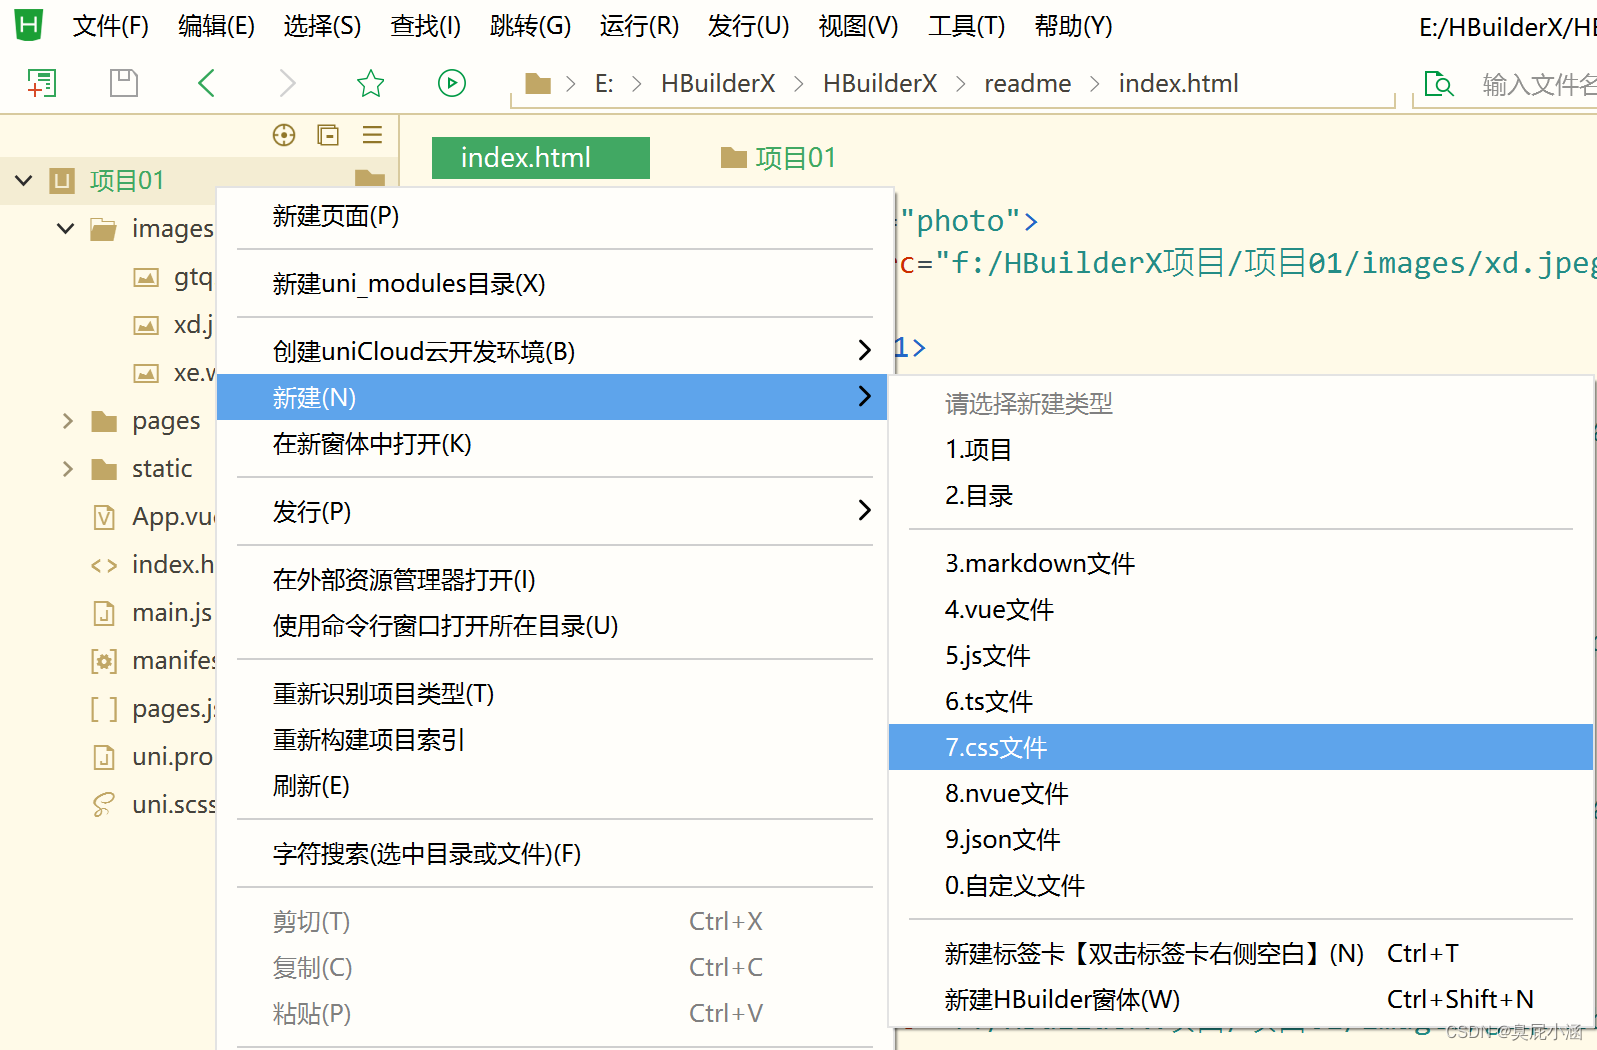Select 使用命令行窗口打开所在目录(U)
This screenshot has width=1597, height=1050.
pyautogui.click(x=552, y=626)
